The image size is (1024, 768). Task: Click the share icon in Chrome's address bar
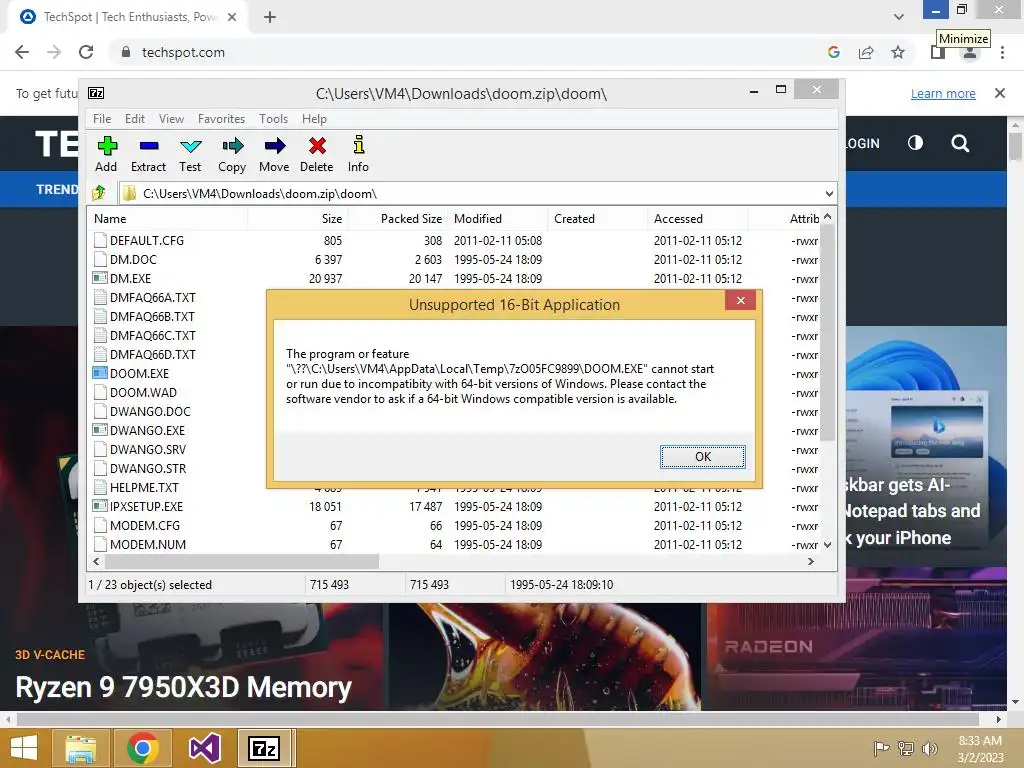(x=866, y=52)
